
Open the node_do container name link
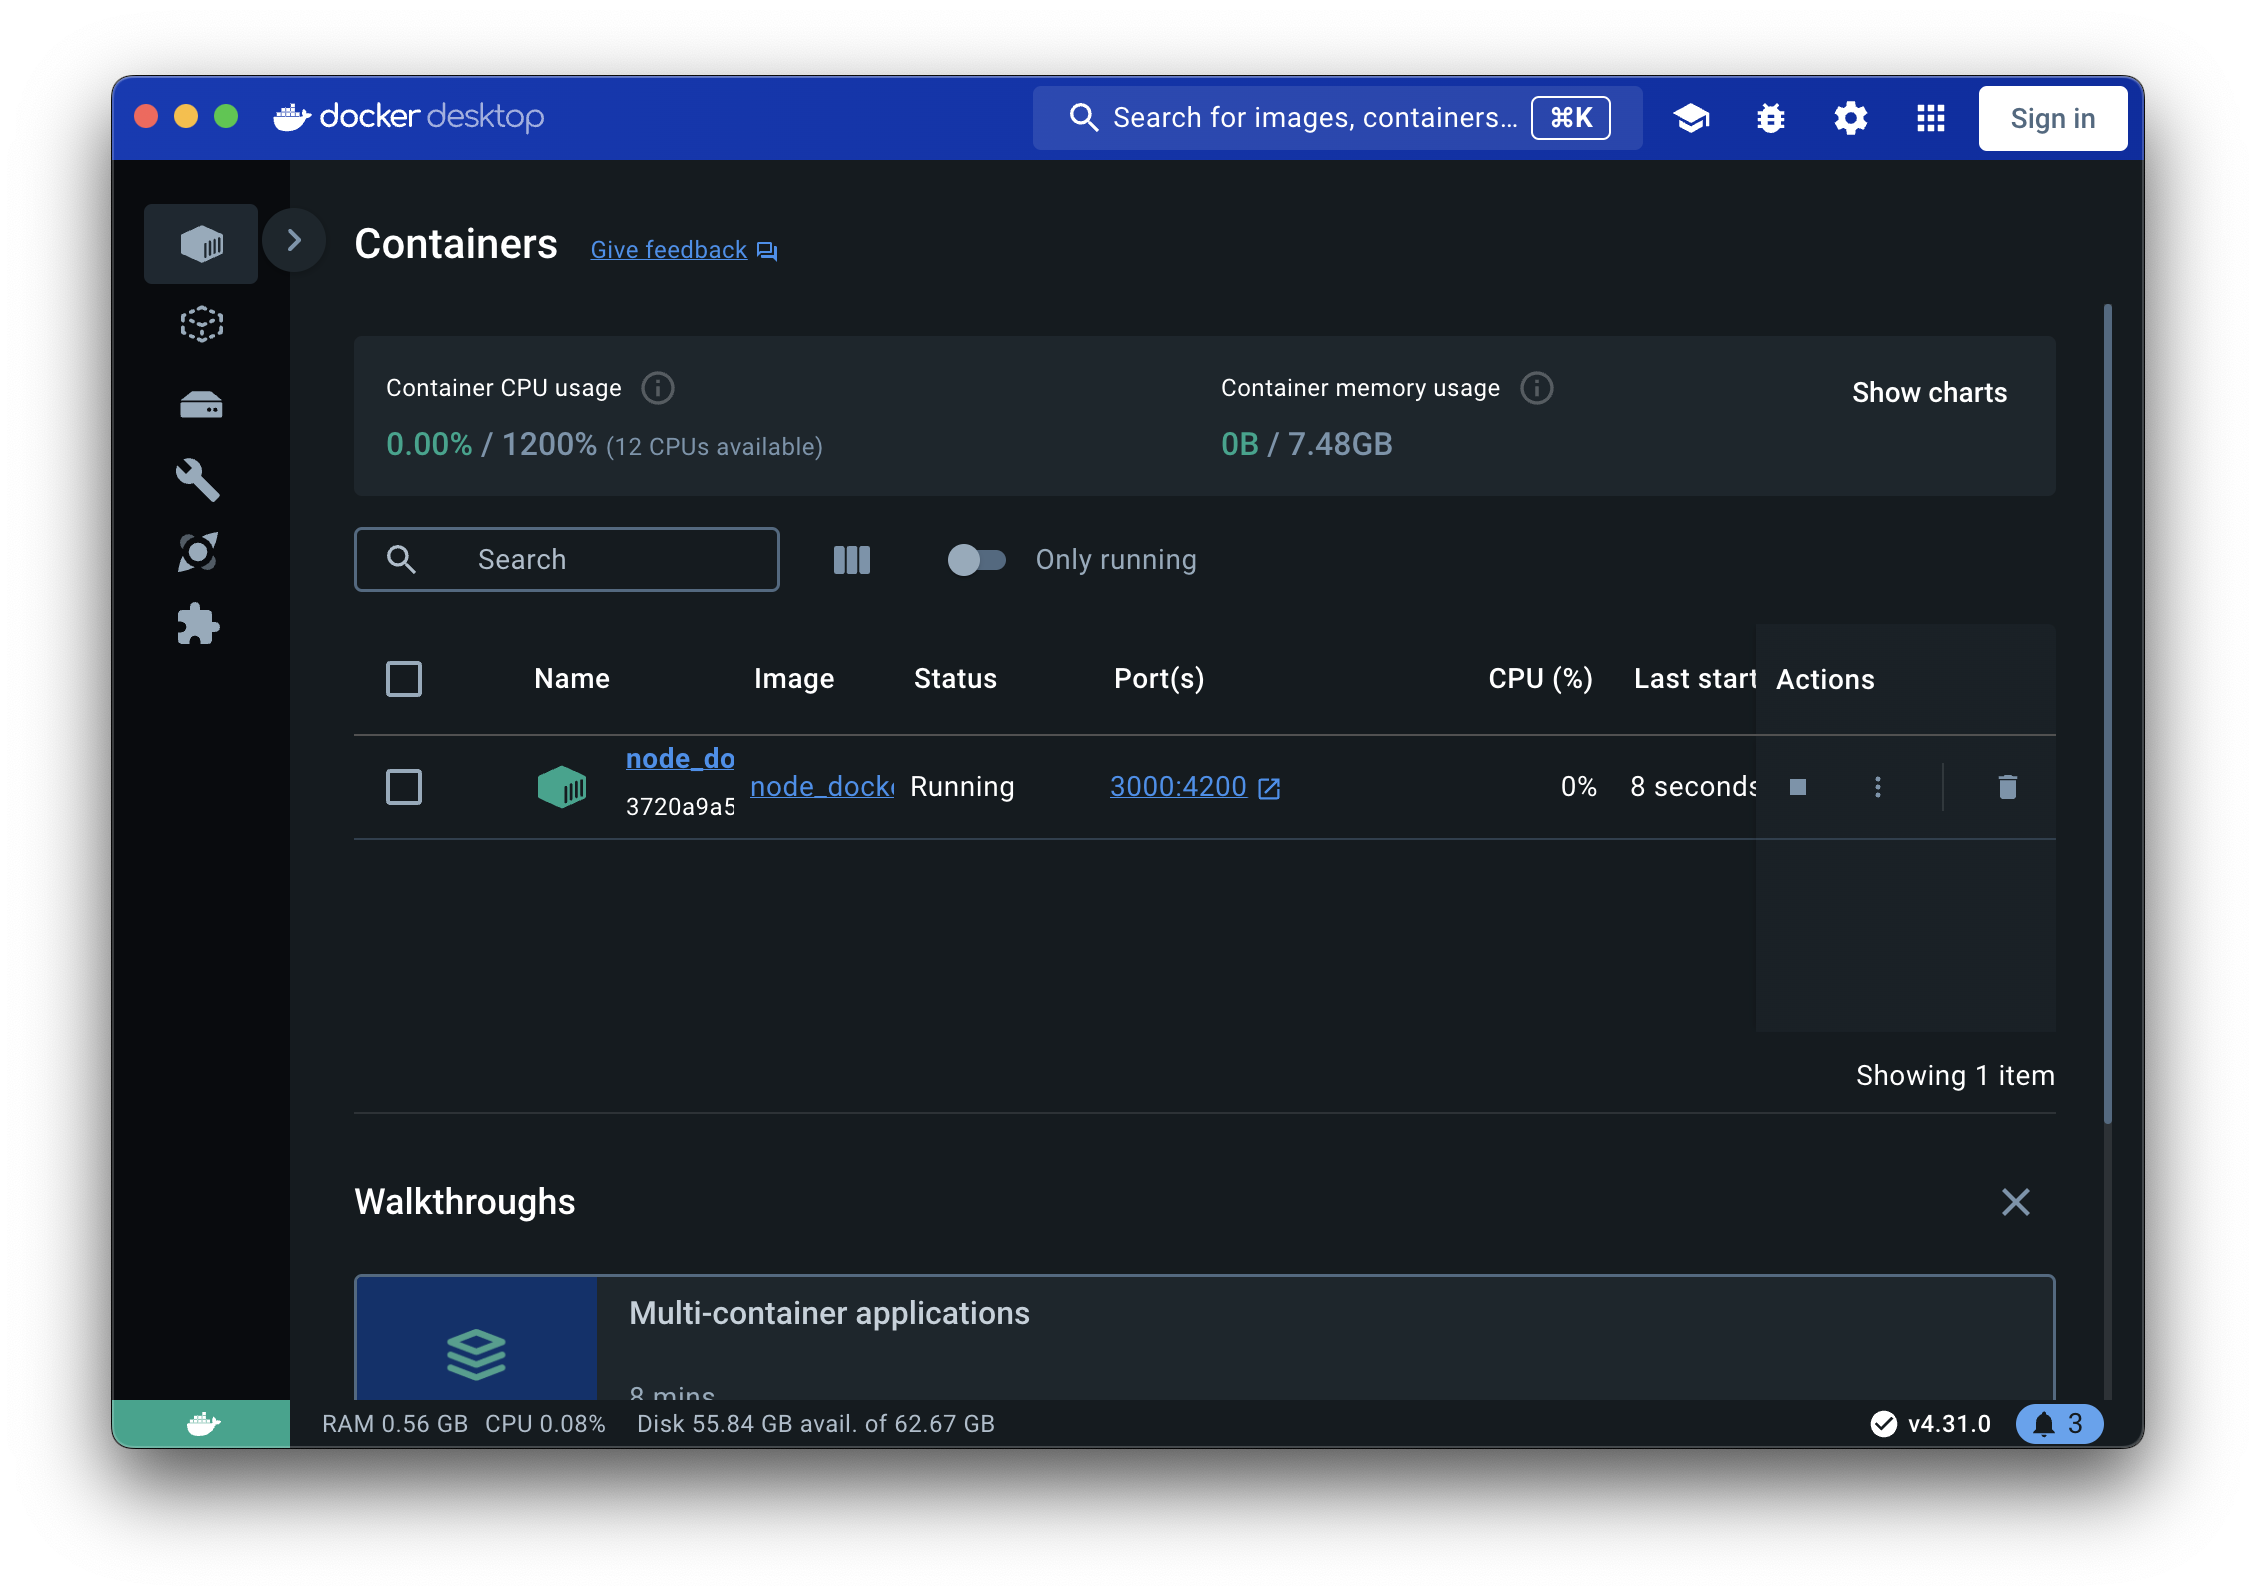click(x=680, y=758)
